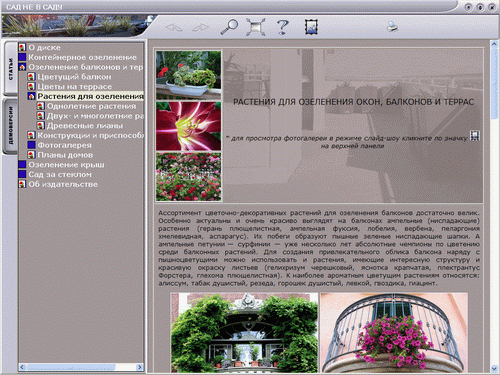The image size is (500, 375).
Task: Open 'Планы домов' article
Action: click(x=65, y=155)
